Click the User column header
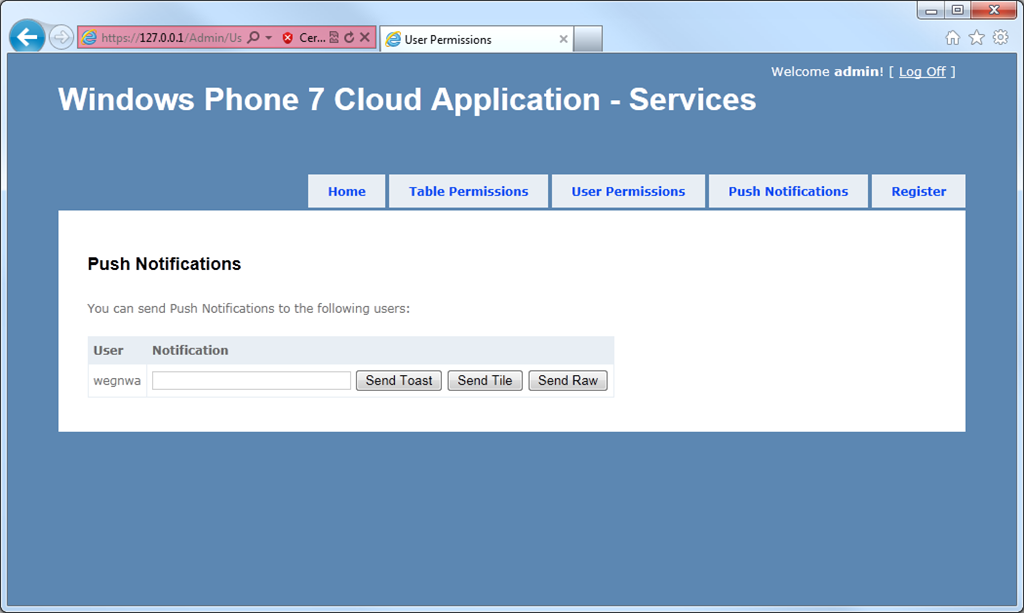This screenshot has width=1024, height=613. (x=108, y=351)
